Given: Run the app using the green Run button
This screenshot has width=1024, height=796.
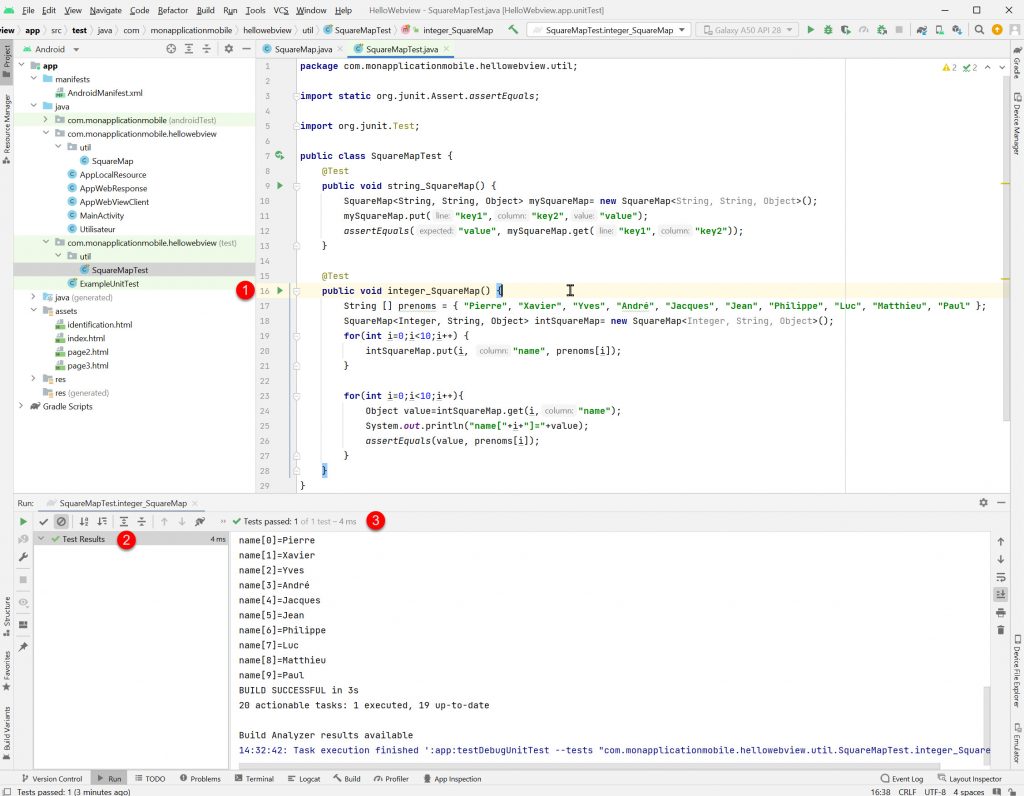Looking at the screenshot, I should 811,30.
